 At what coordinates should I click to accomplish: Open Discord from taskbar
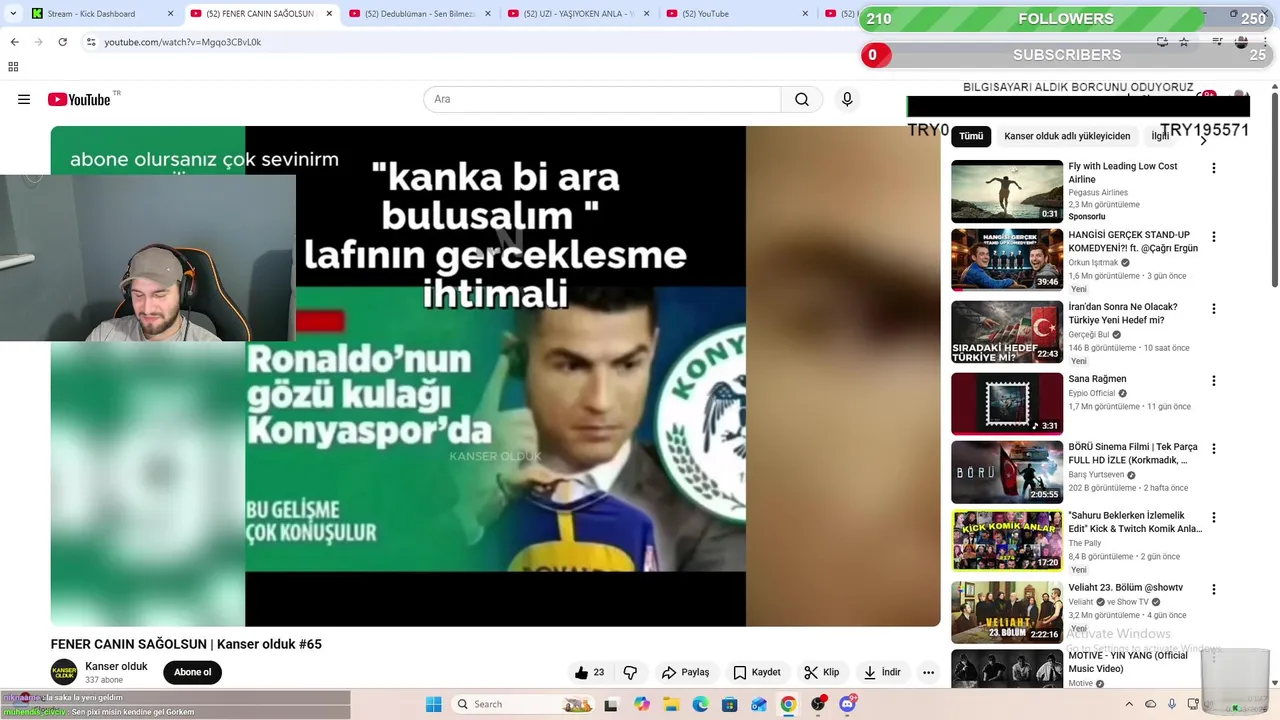[x=848, y=704]
